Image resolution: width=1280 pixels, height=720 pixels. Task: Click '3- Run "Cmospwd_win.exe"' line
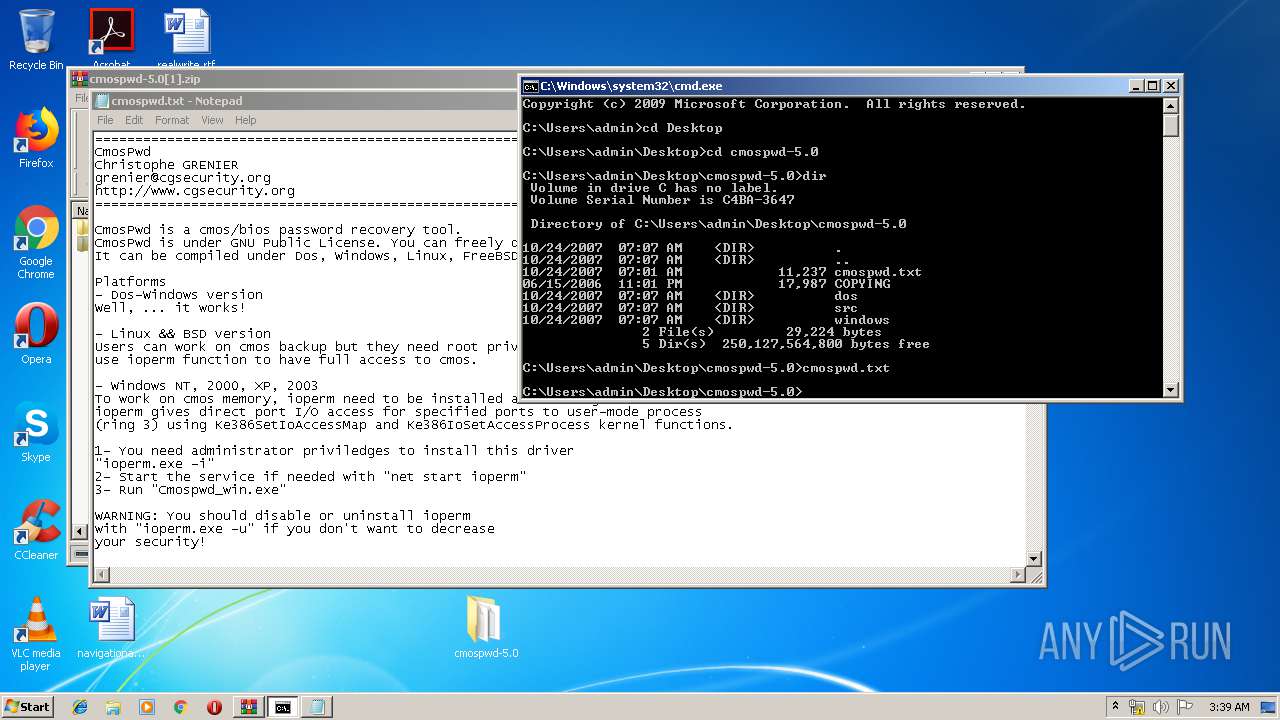pos(191,490)
